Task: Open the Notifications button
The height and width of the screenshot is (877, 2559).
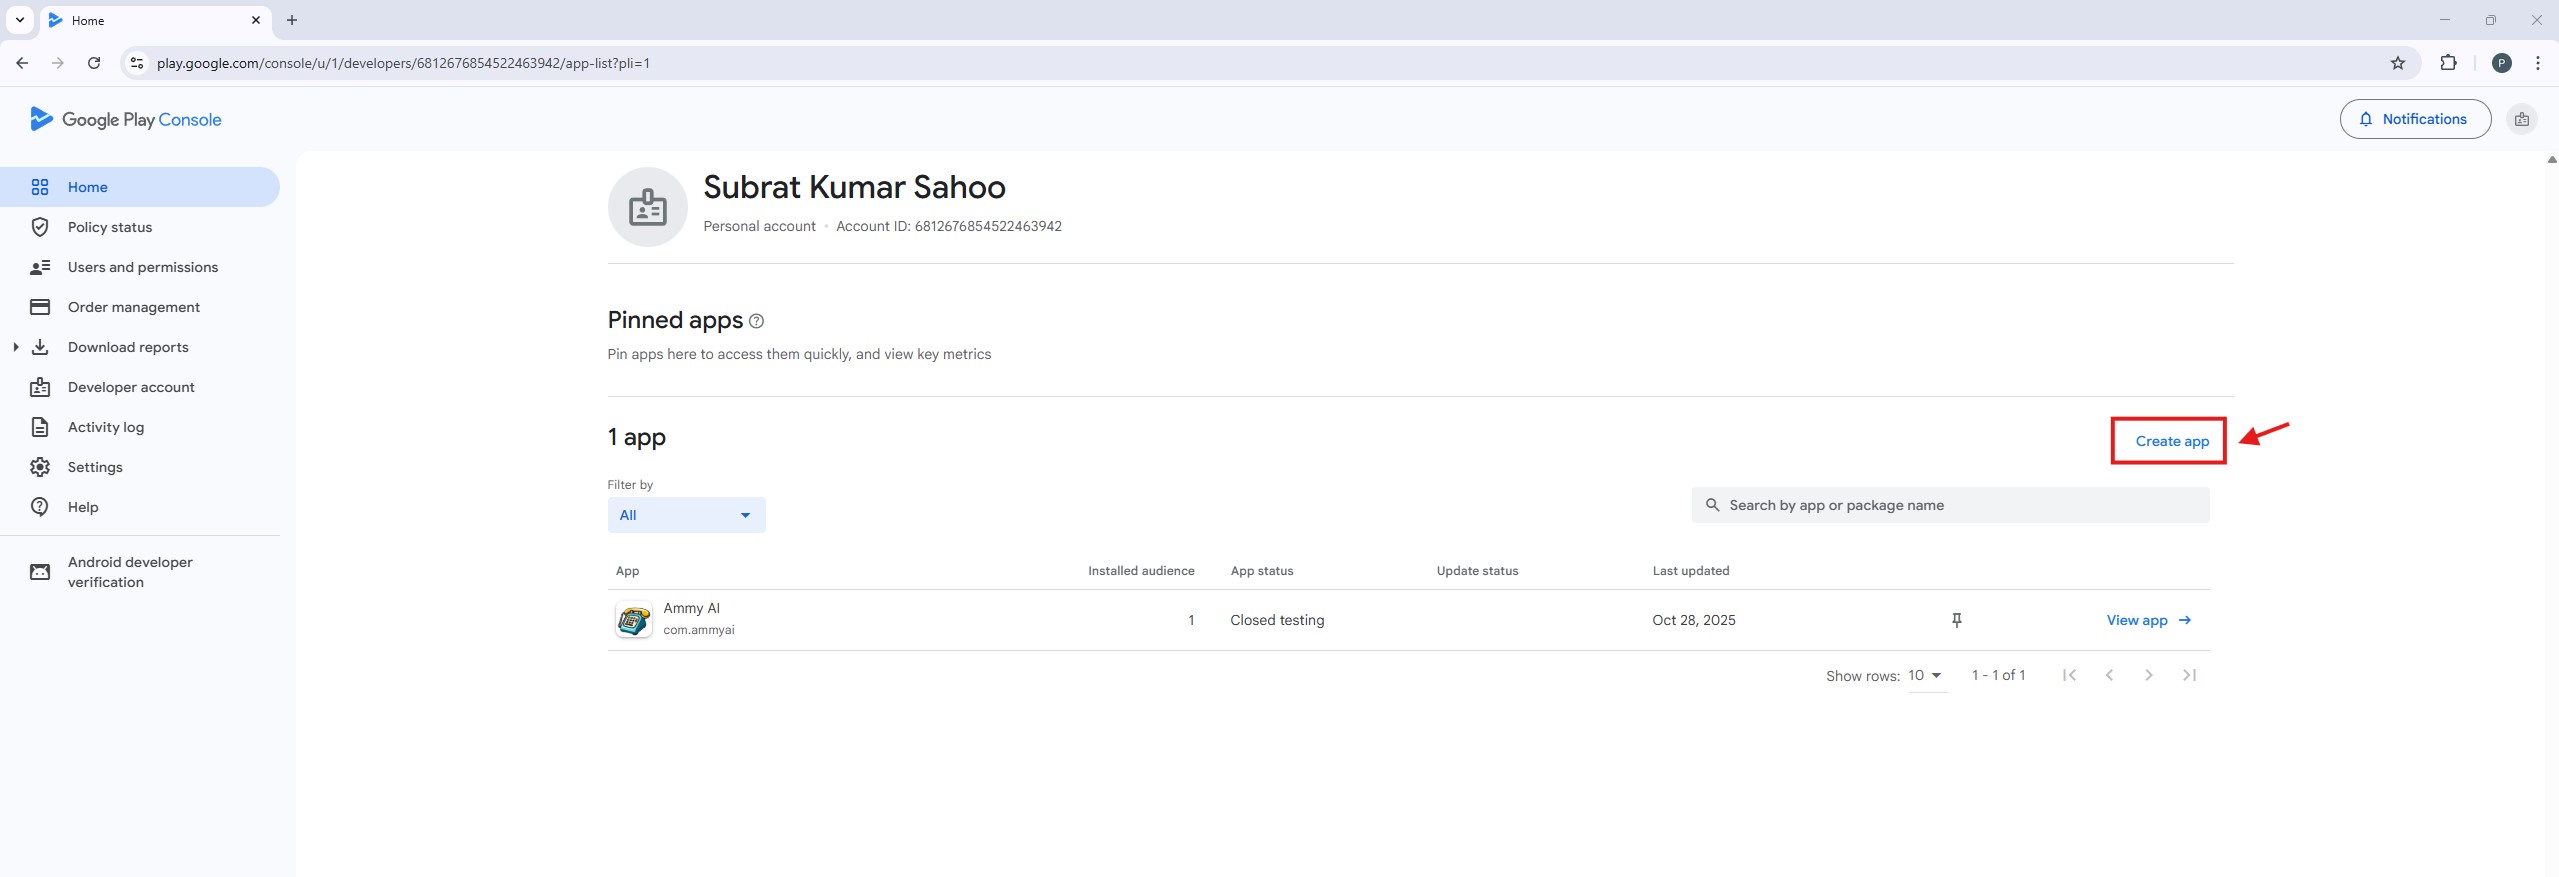Action: pyautogui.click(x=2414, y=119)
